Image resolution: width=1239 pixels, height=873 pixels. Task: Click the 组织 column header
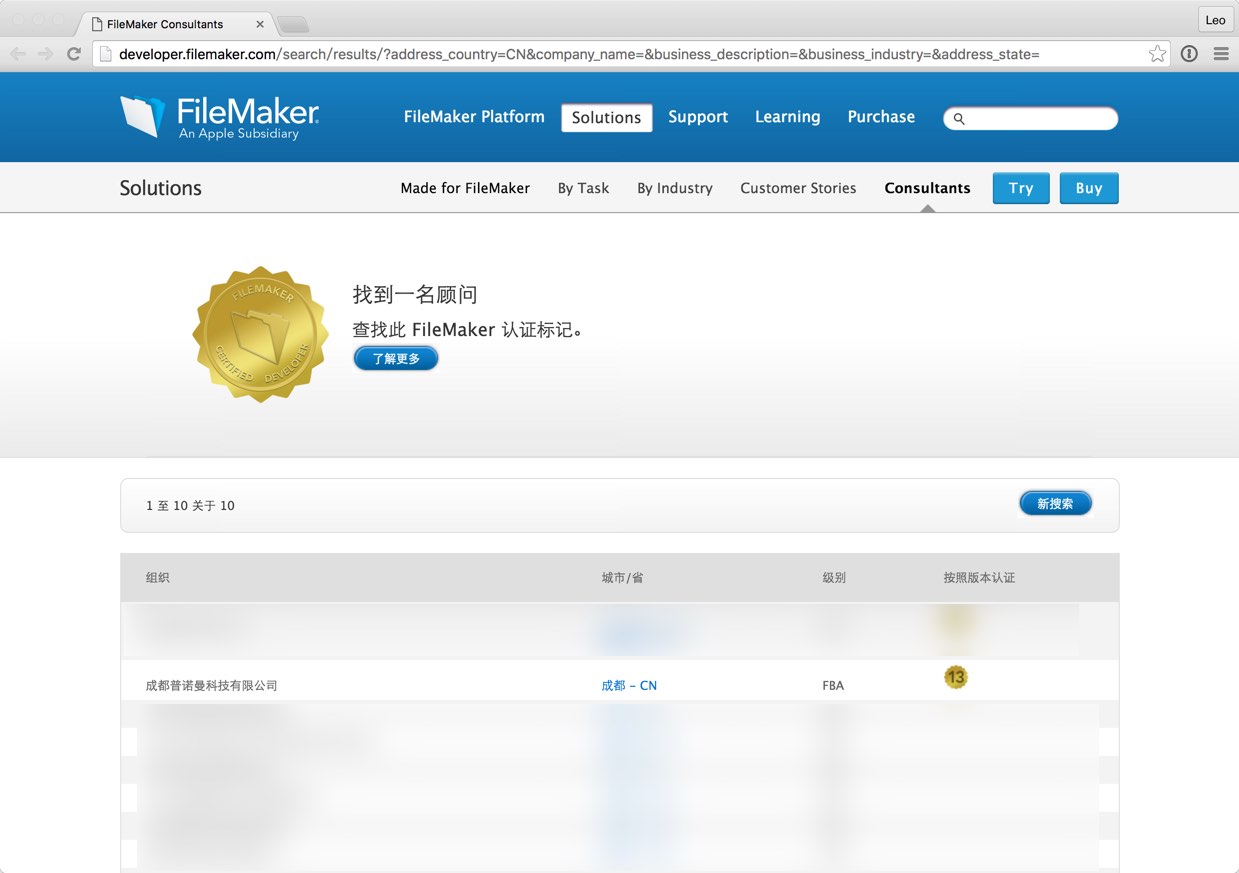coord(158,577)
